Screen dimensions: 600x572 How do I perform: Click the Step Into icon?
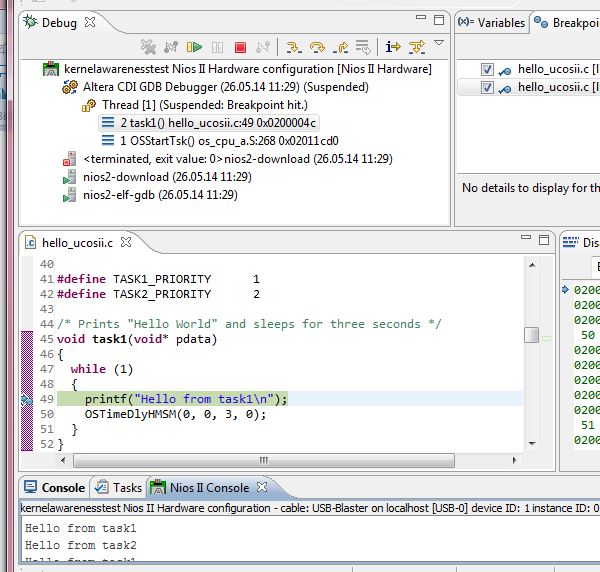293,46
